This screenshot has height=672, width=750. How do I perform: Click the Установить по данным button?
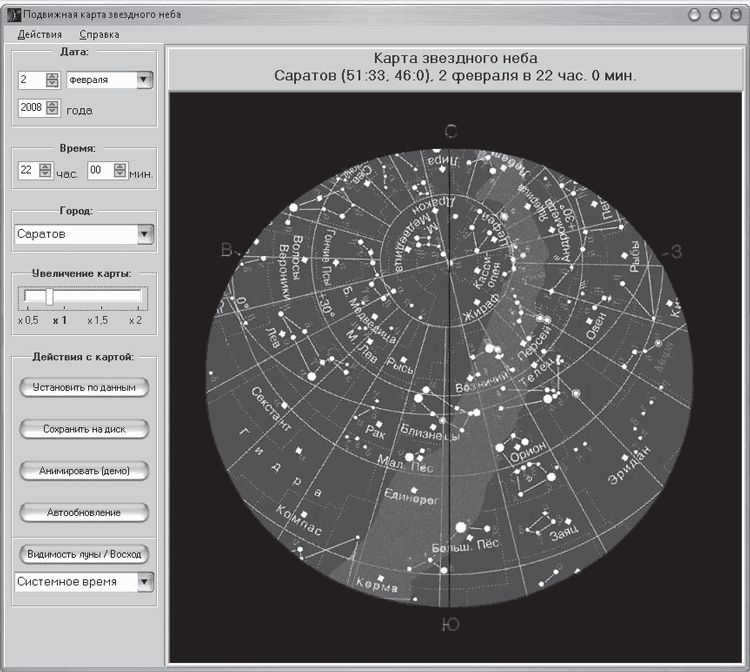(x=84, y=387)
